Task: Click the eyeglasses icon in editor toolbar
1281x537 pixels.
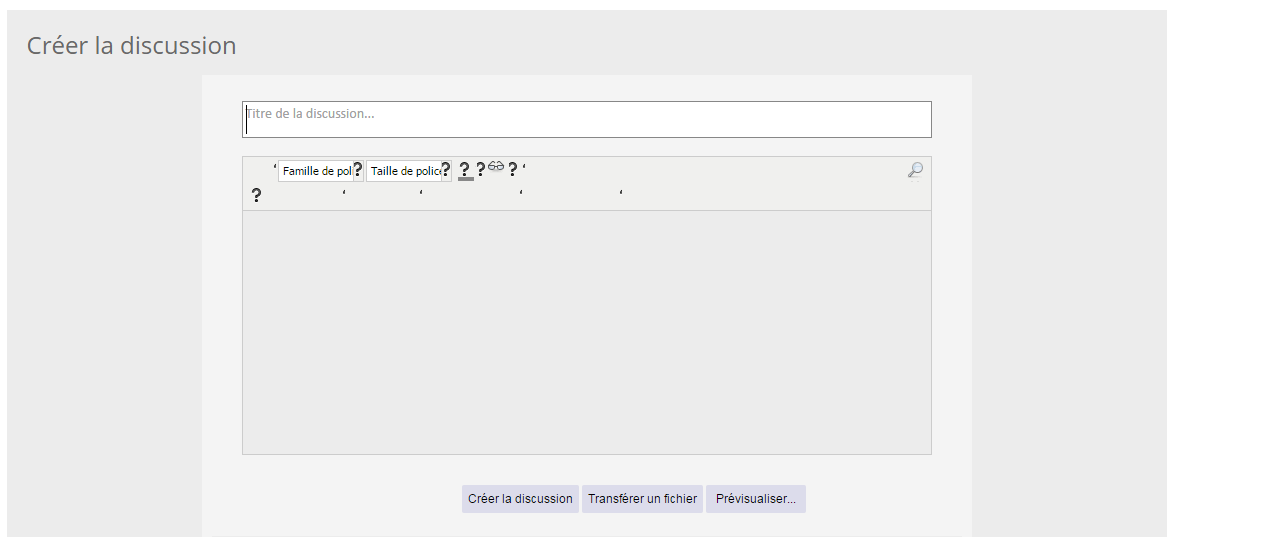Action: (x=496, y=166)
